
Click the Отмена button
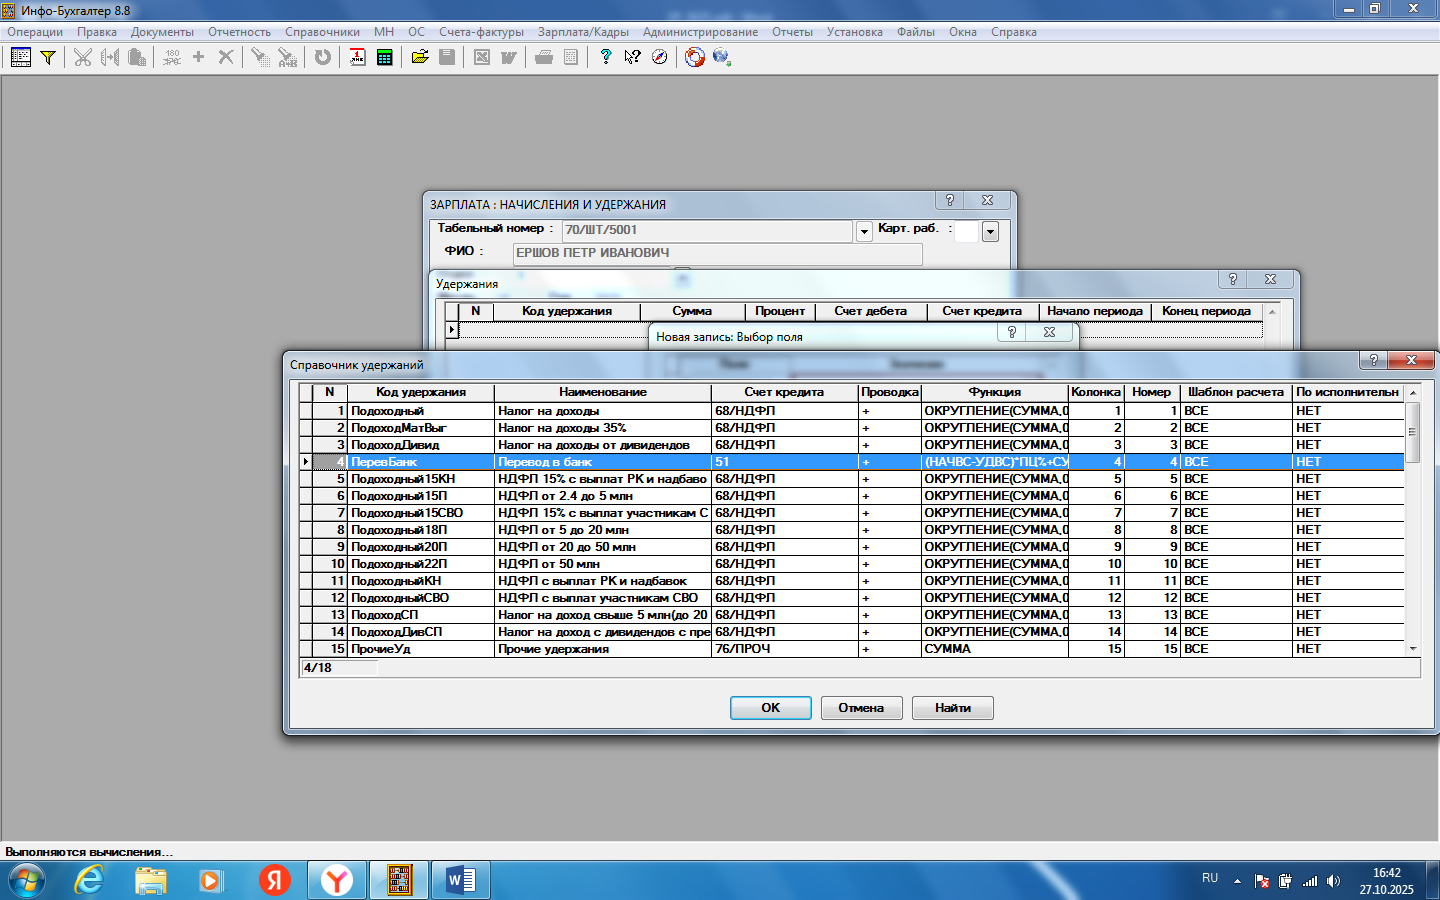pos(861,708)
